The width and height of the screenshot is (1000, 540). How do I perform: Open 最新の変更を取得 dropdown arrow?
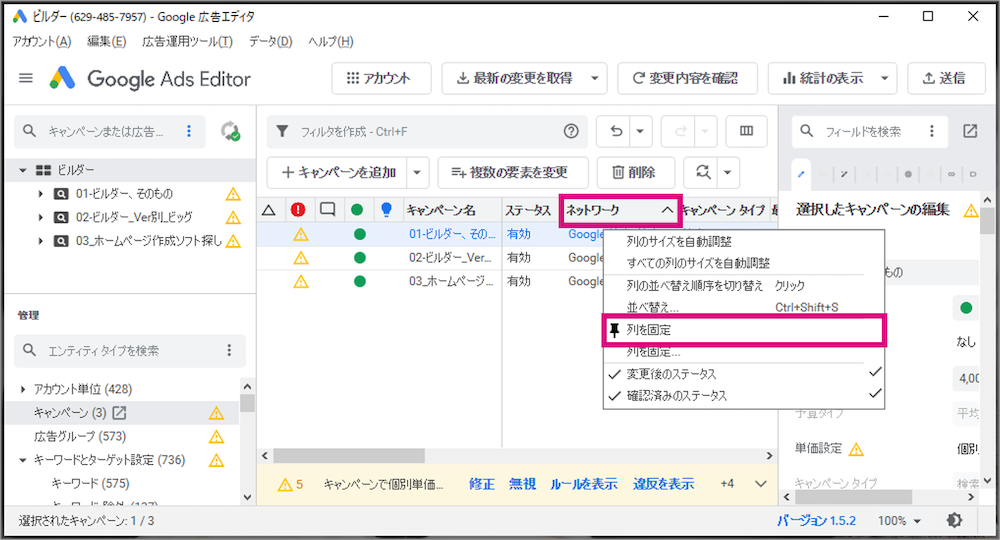pos(594,78)
